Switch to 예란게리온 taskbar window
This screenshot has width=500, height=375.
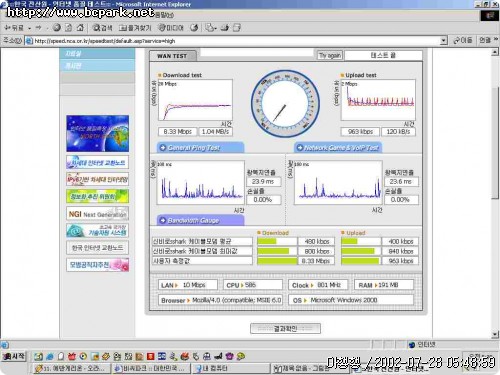72,368
